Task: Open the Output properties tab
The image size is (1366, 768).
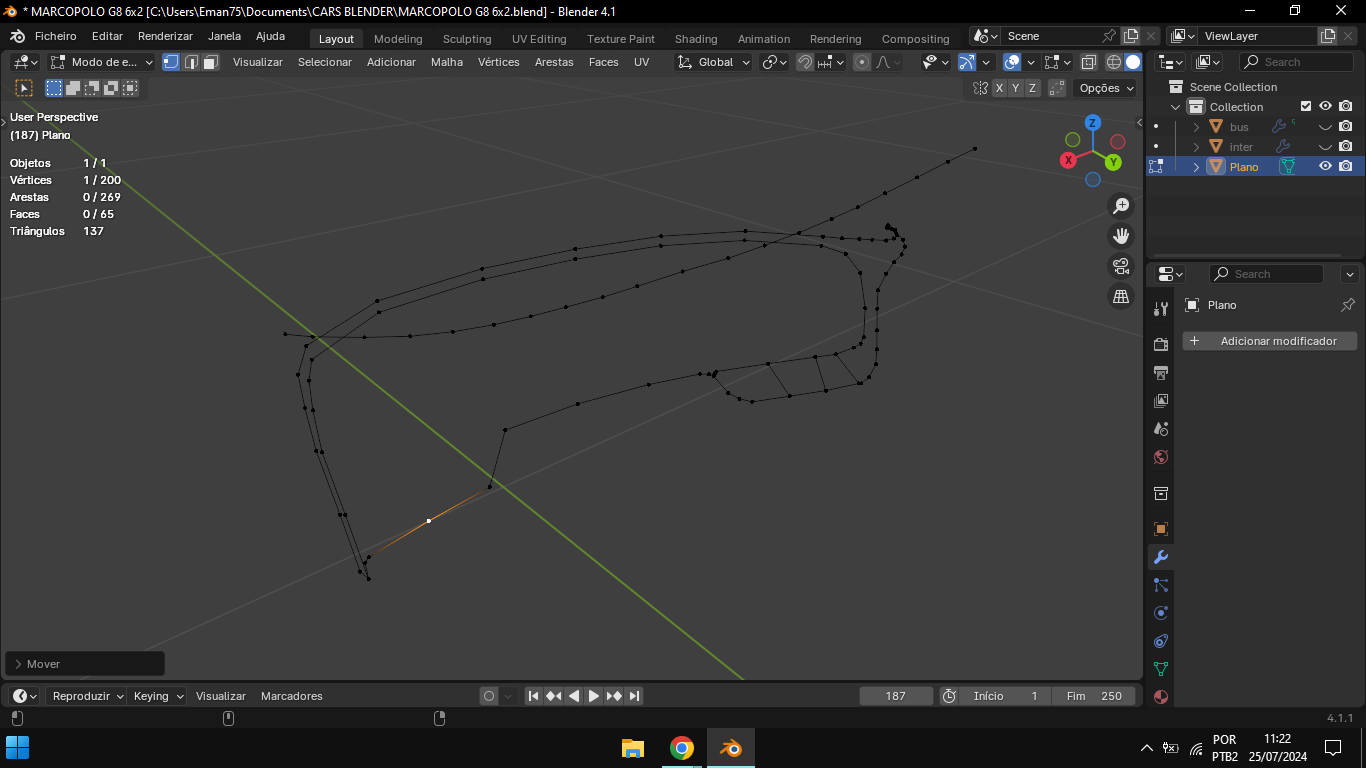Action: pos(1161,372)
